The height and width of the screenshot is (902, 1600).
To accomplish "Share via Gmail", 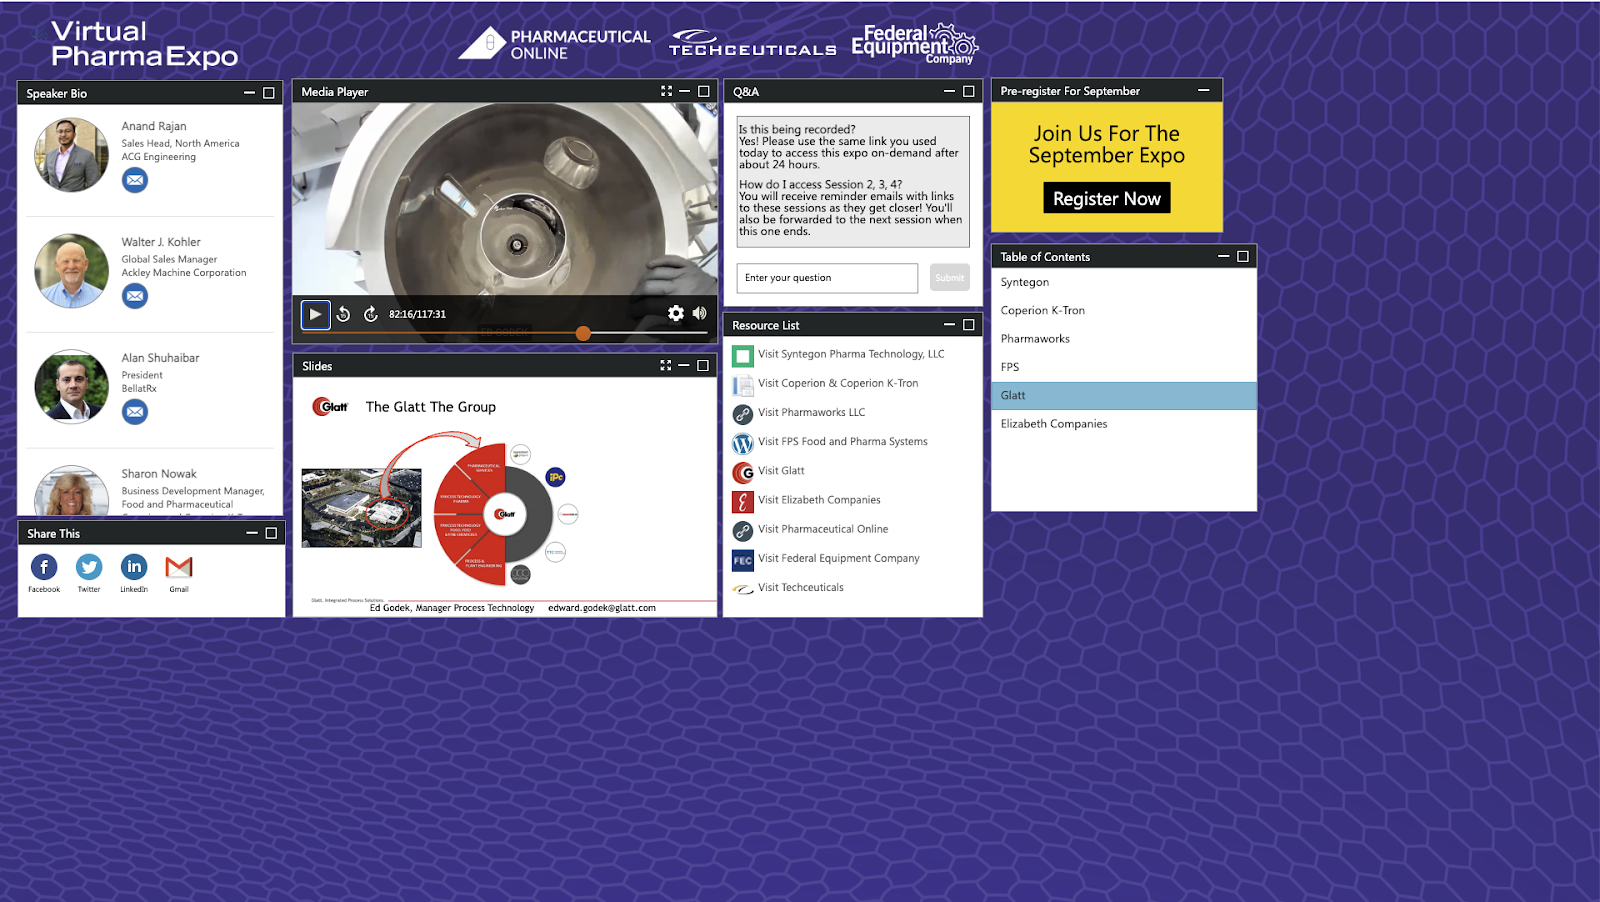I will coord(179,567).
